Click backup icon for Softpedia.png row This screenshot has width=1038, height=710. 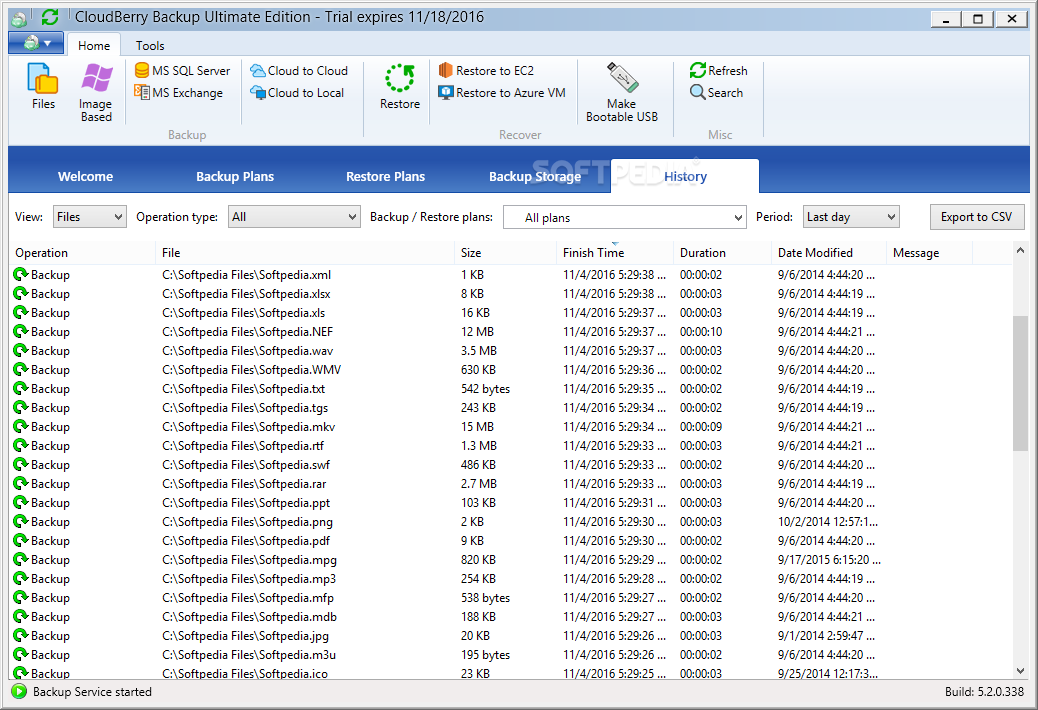tap(21, 521)
